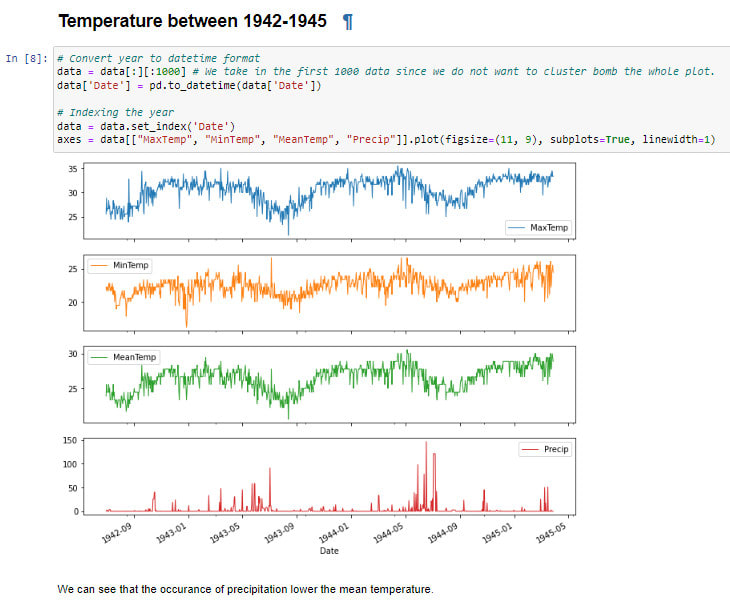This screenshot has height=610, width=730.
Task: Click the data.set_index('Date') code line
Action: pyautogui.click(x=146, y=126)
